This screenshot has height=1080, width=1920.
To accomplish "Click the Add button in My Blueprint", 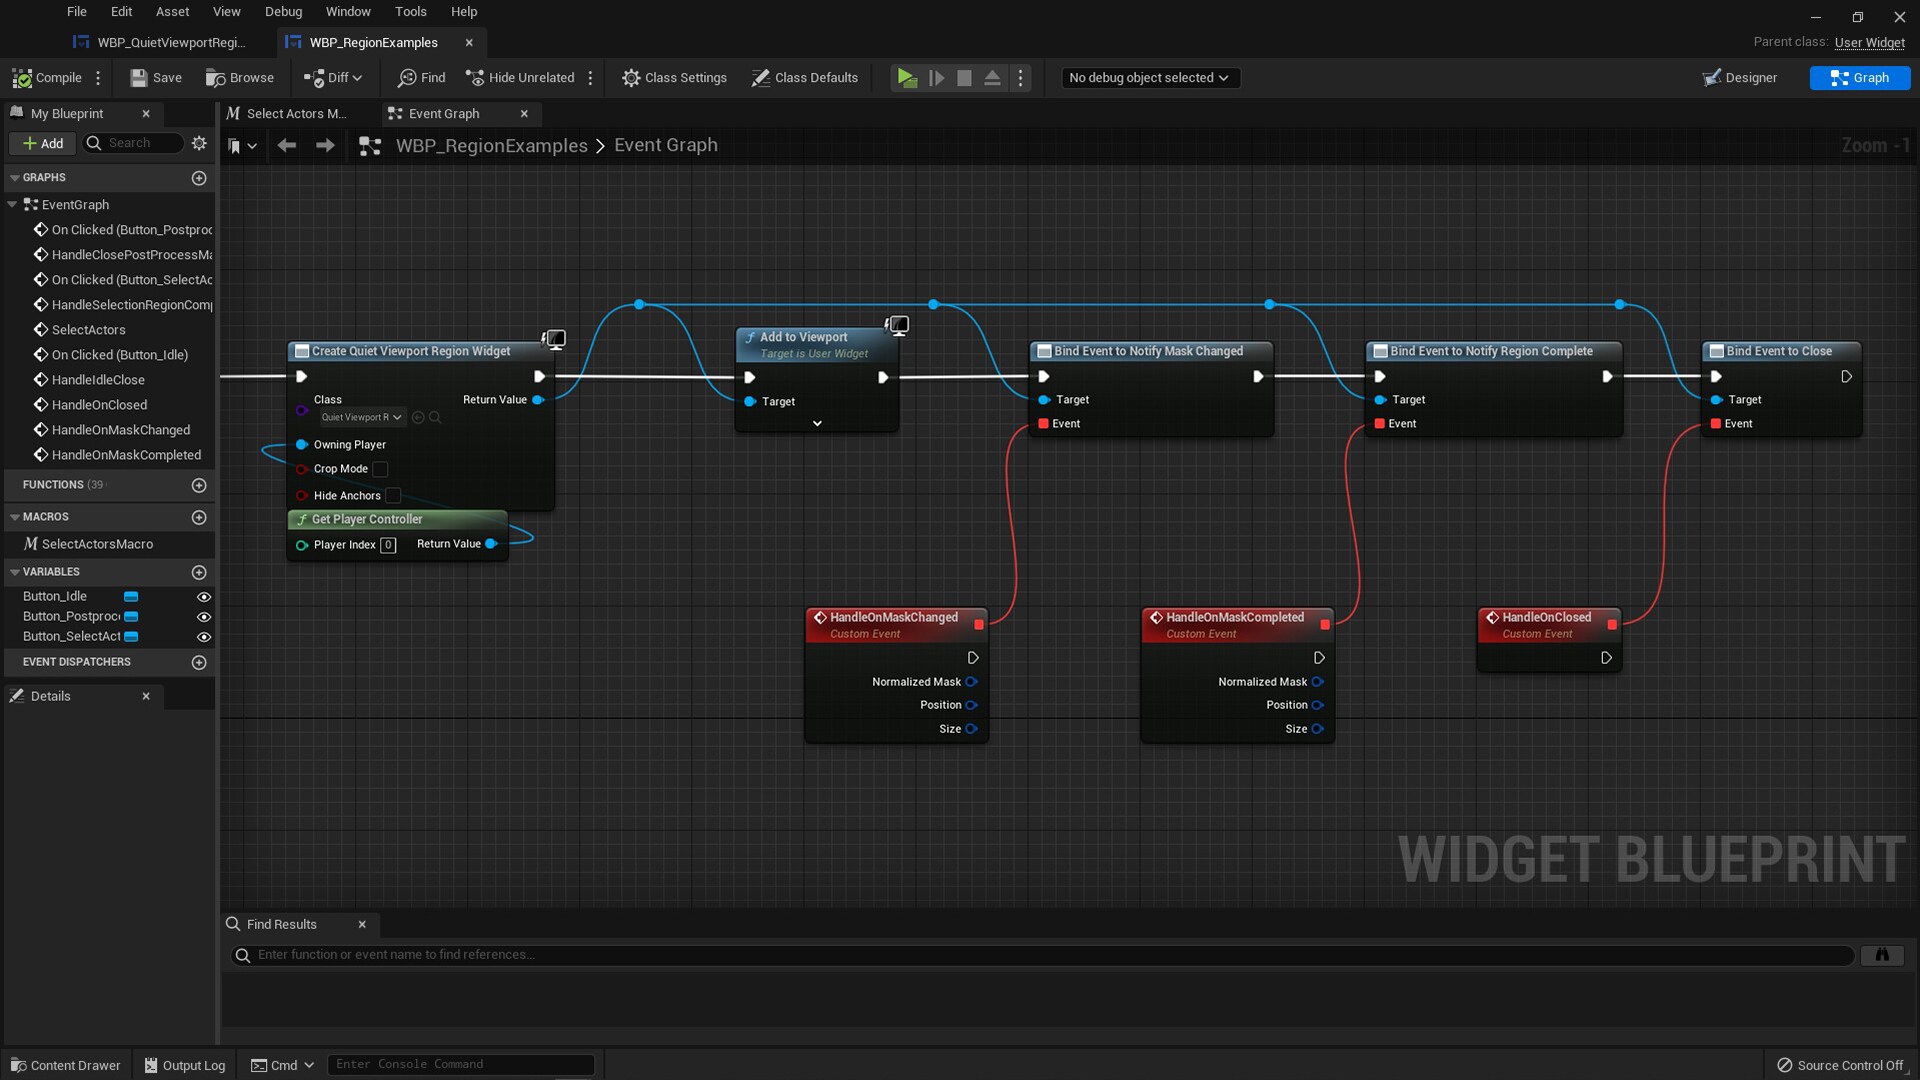I will tap(42, 143).
